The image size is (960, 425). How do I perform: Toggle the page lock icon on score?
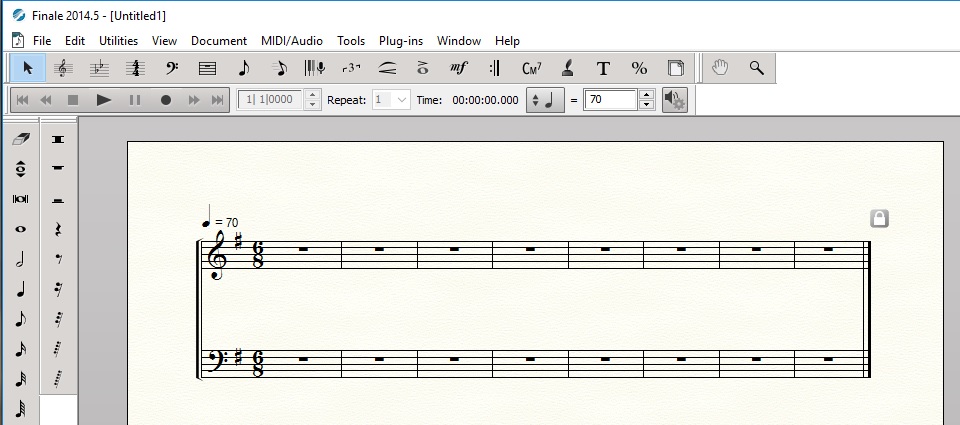879,218
